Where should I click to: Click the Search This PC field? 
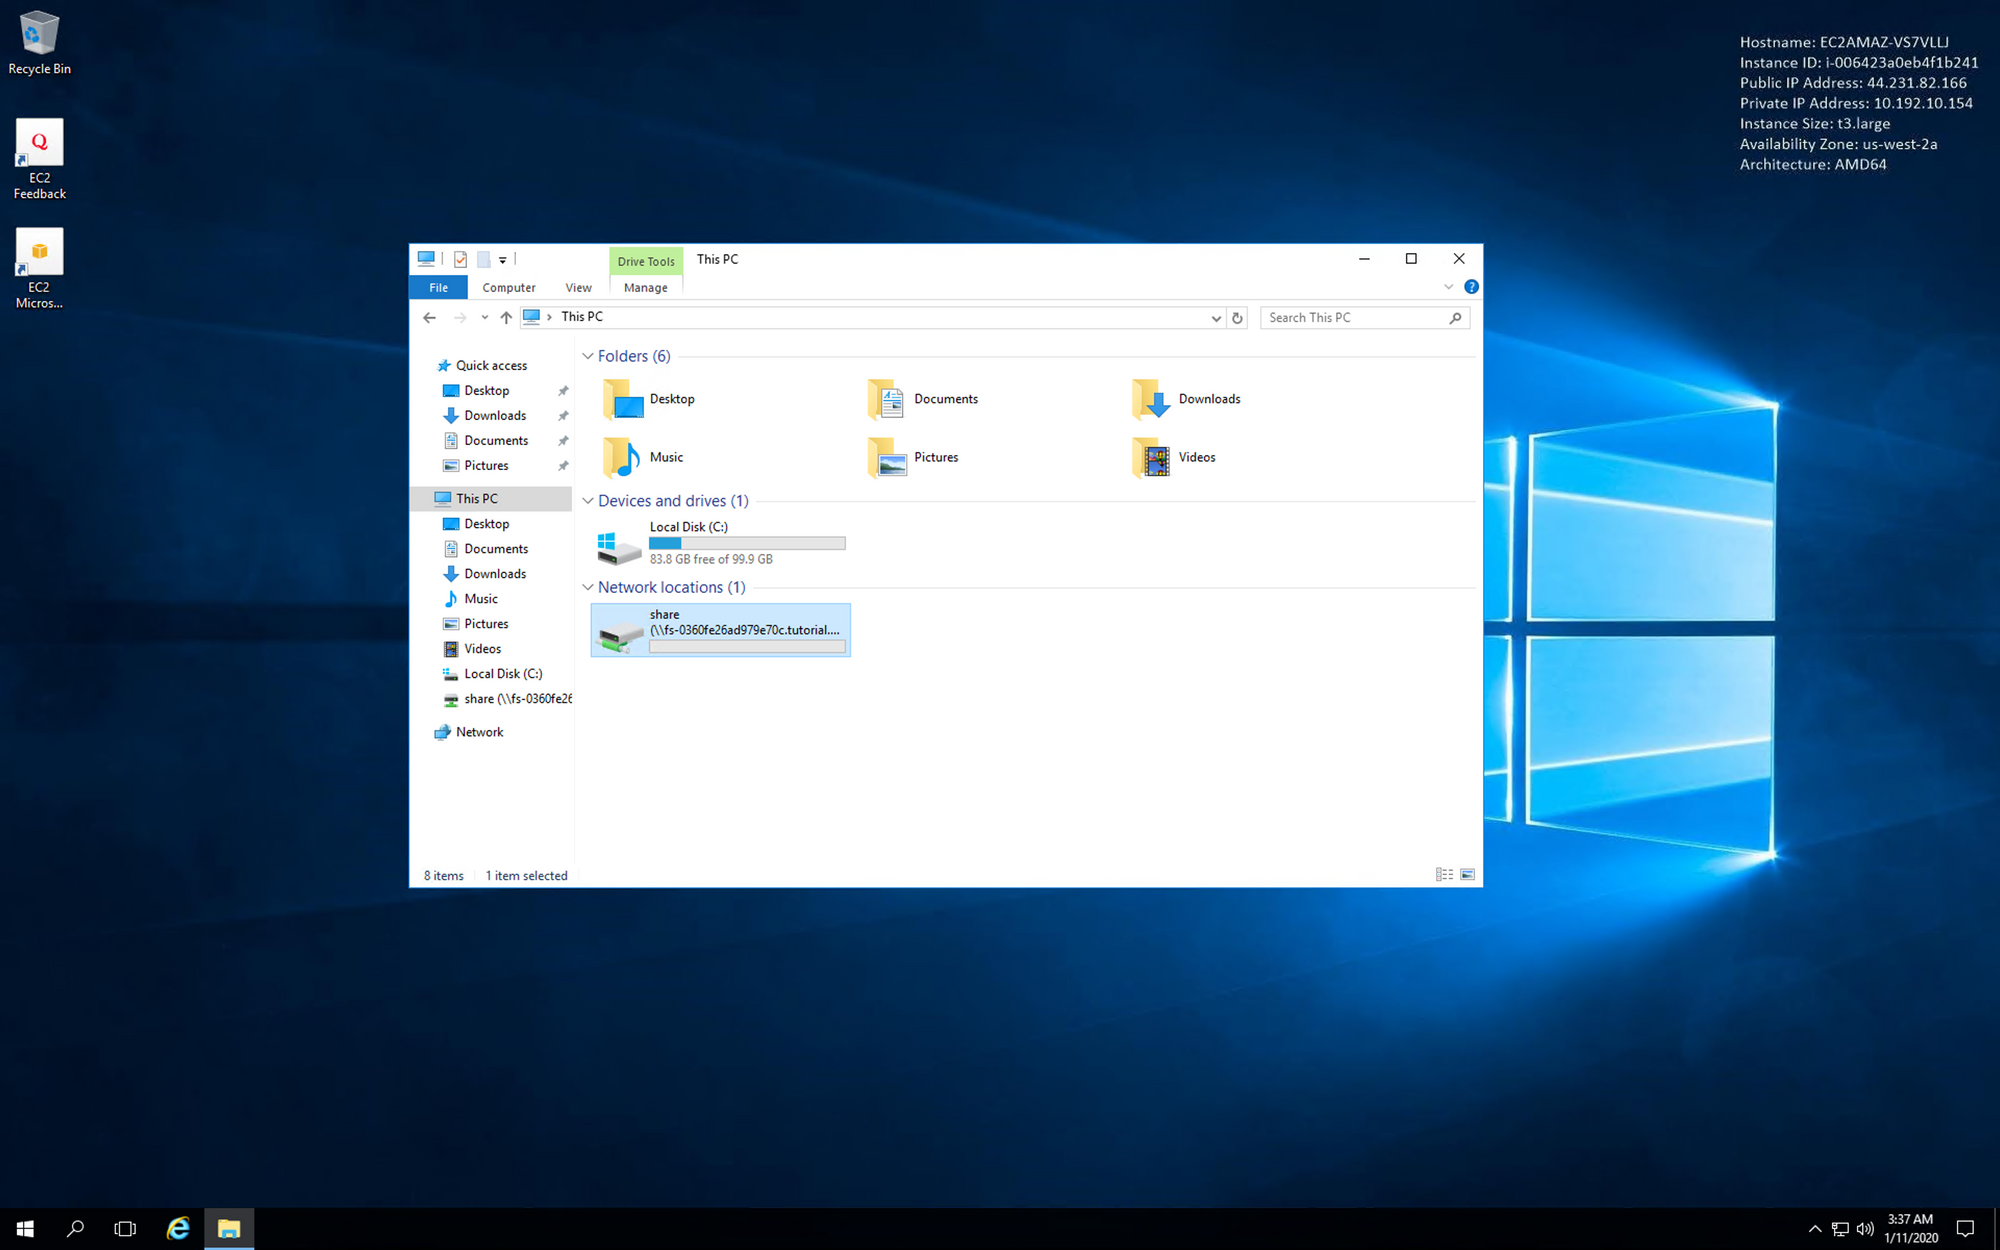1353,318
